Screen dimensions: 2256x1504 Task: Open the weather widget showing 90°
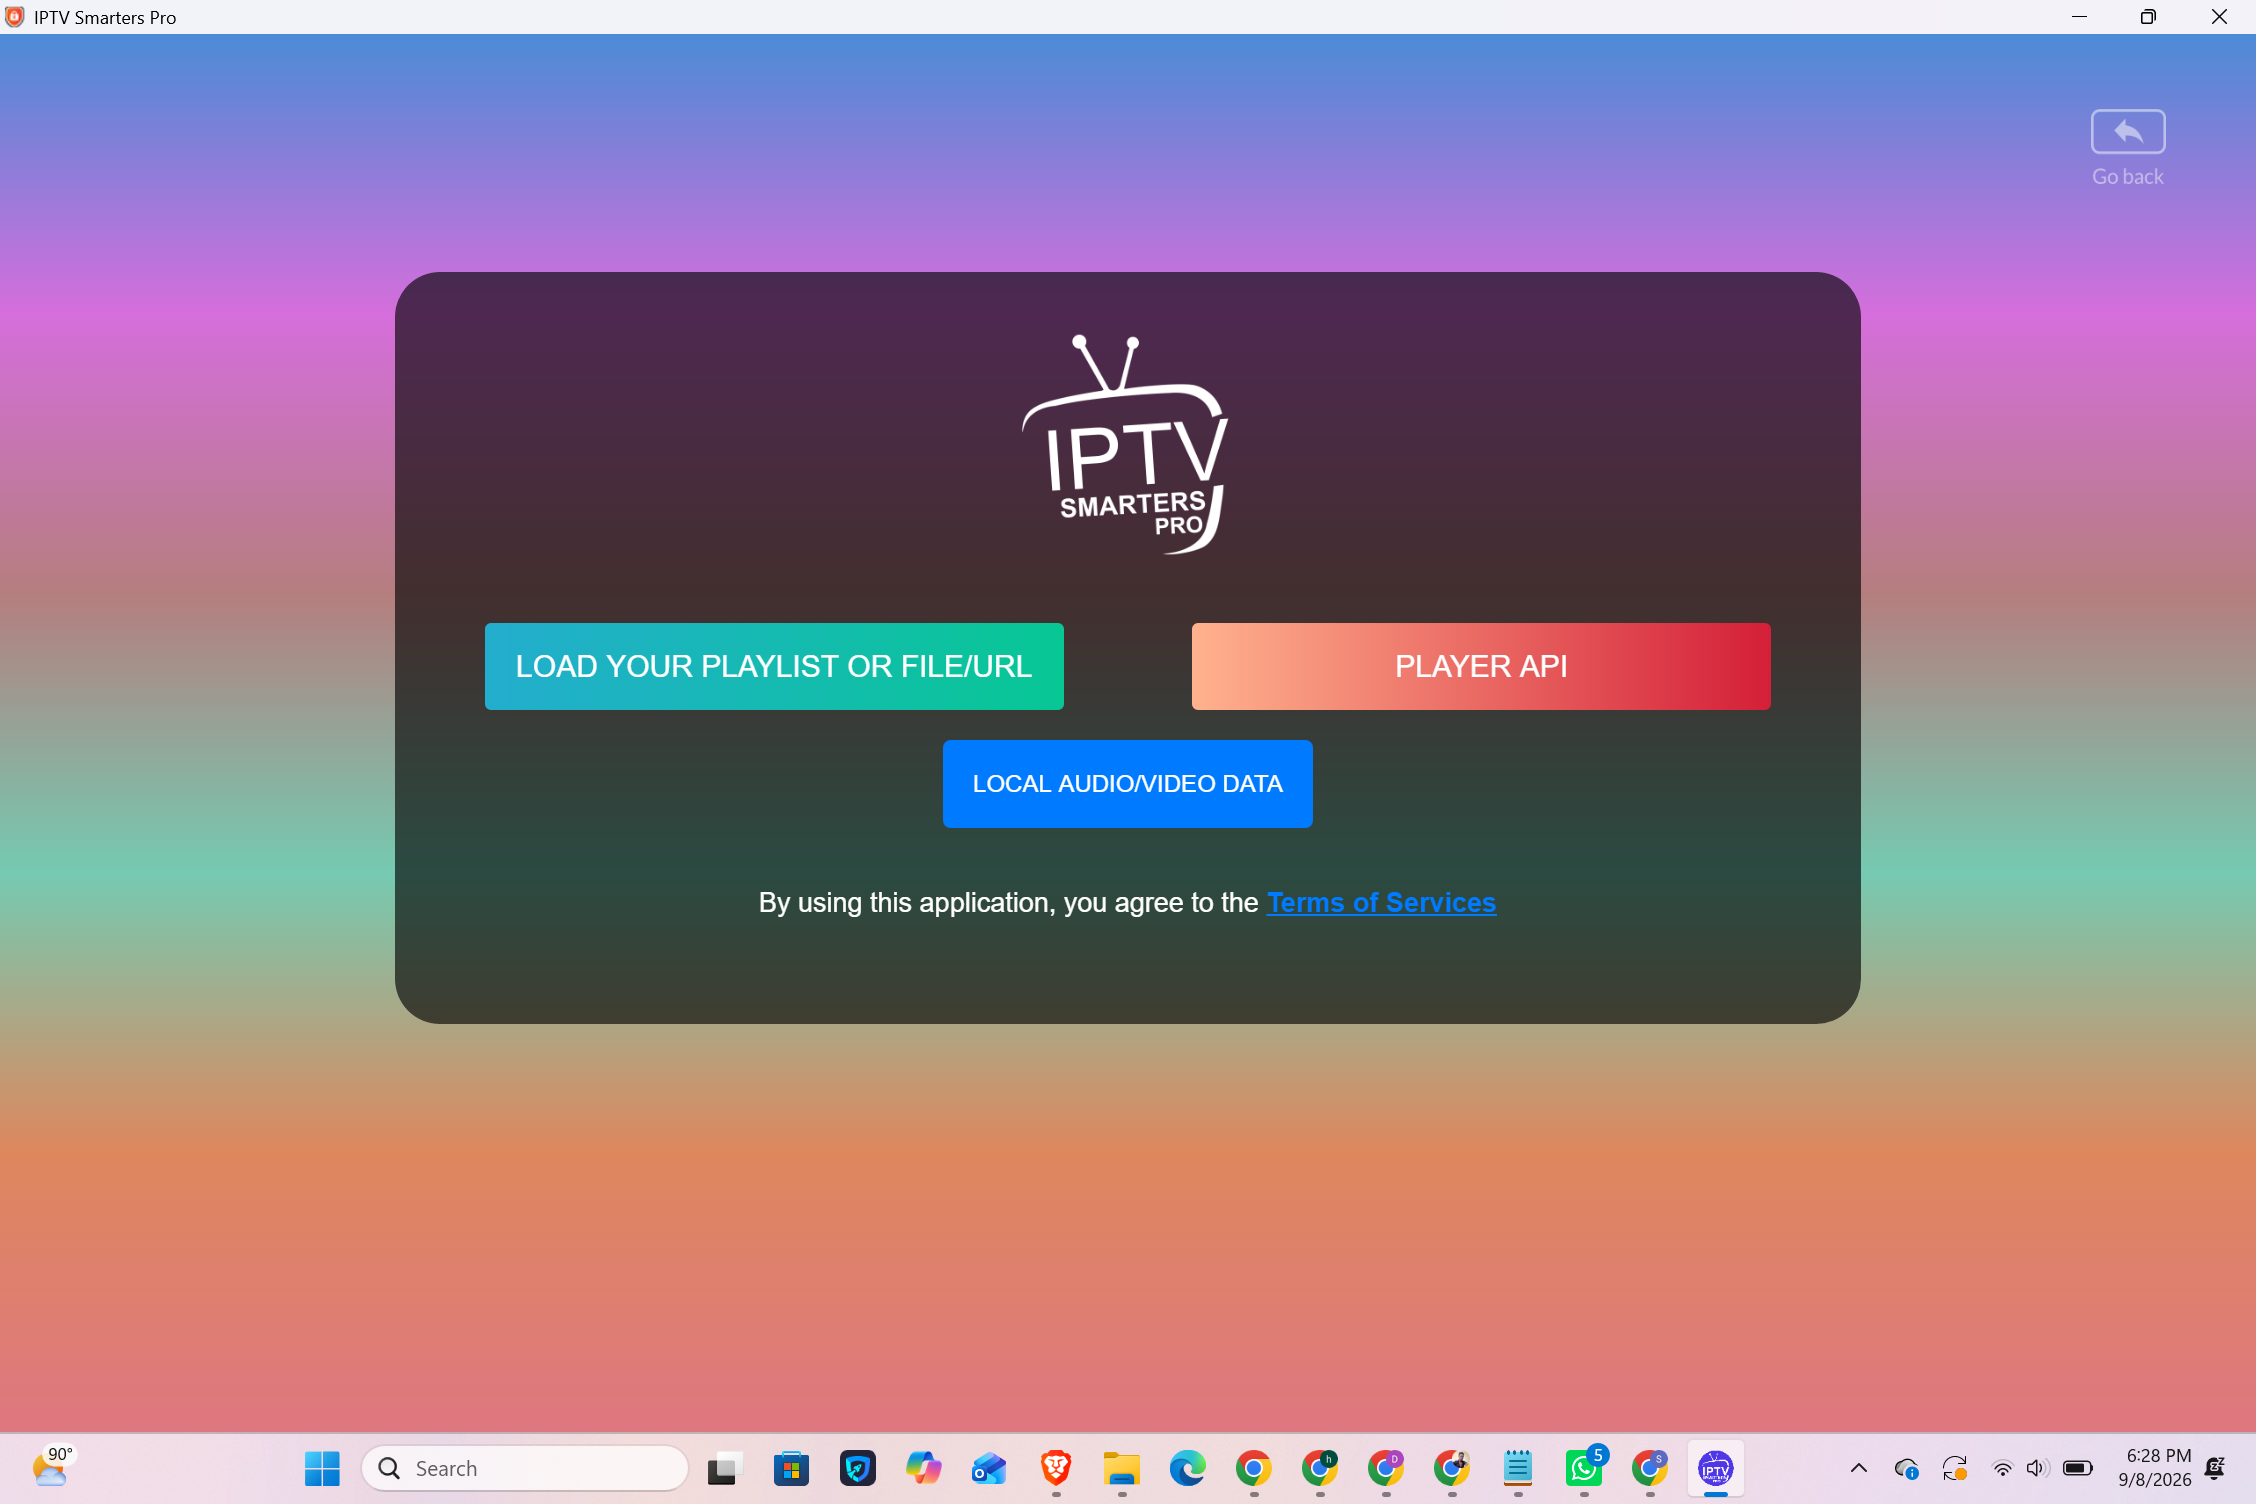pos(52,1467)
